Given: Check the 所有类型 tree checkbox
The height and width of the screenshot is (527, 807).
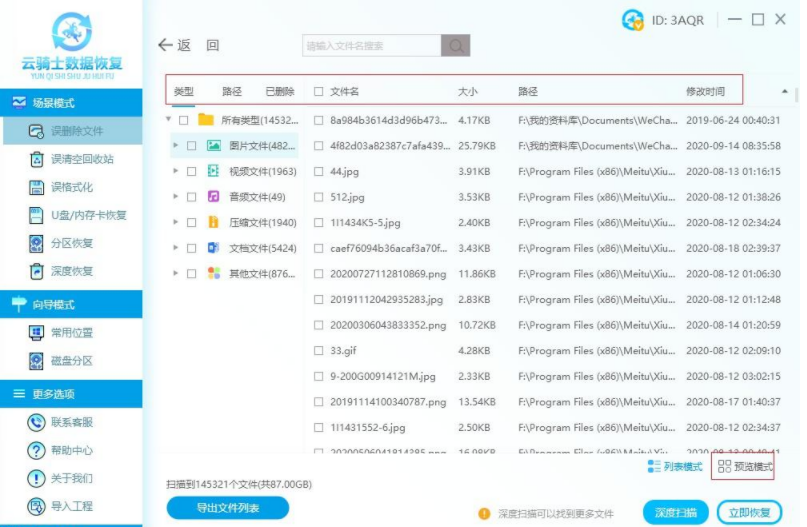Looking at the screenshot, I should tap(184, 120).
